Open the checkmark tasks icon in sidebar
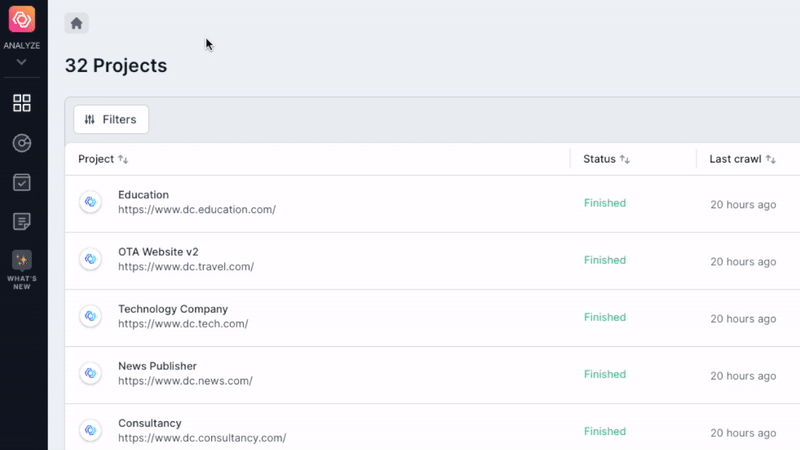The image size is (800, 450). (x=22, y=182)
